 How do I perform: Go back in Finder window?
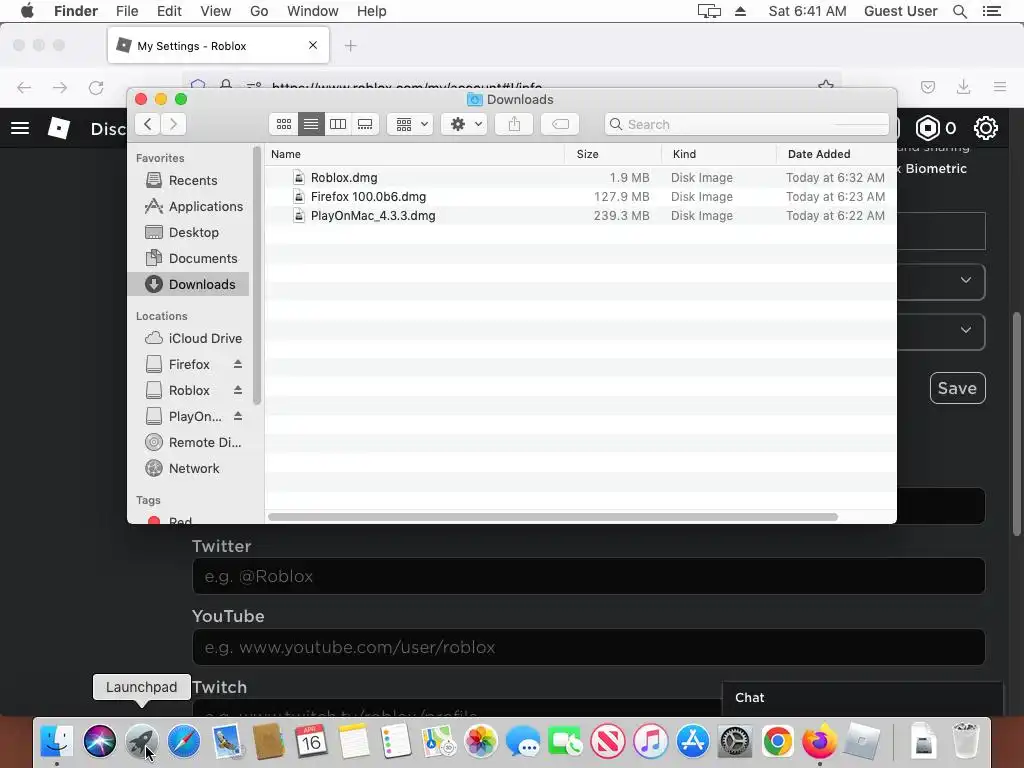pos(148,124)
